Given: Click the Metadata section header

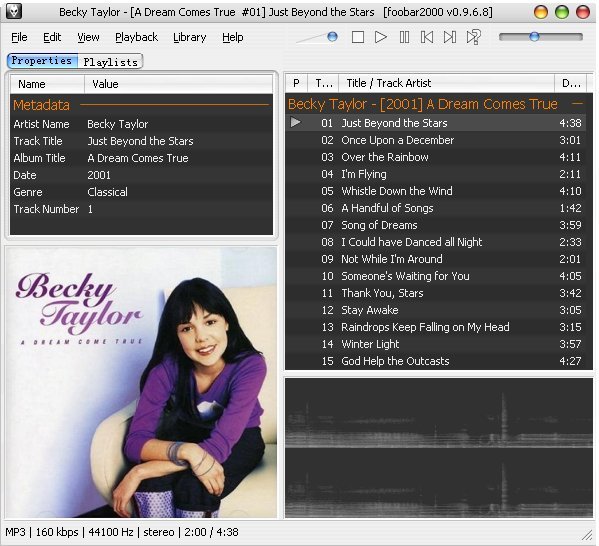Looking at the screenshot, I should 42,105.
